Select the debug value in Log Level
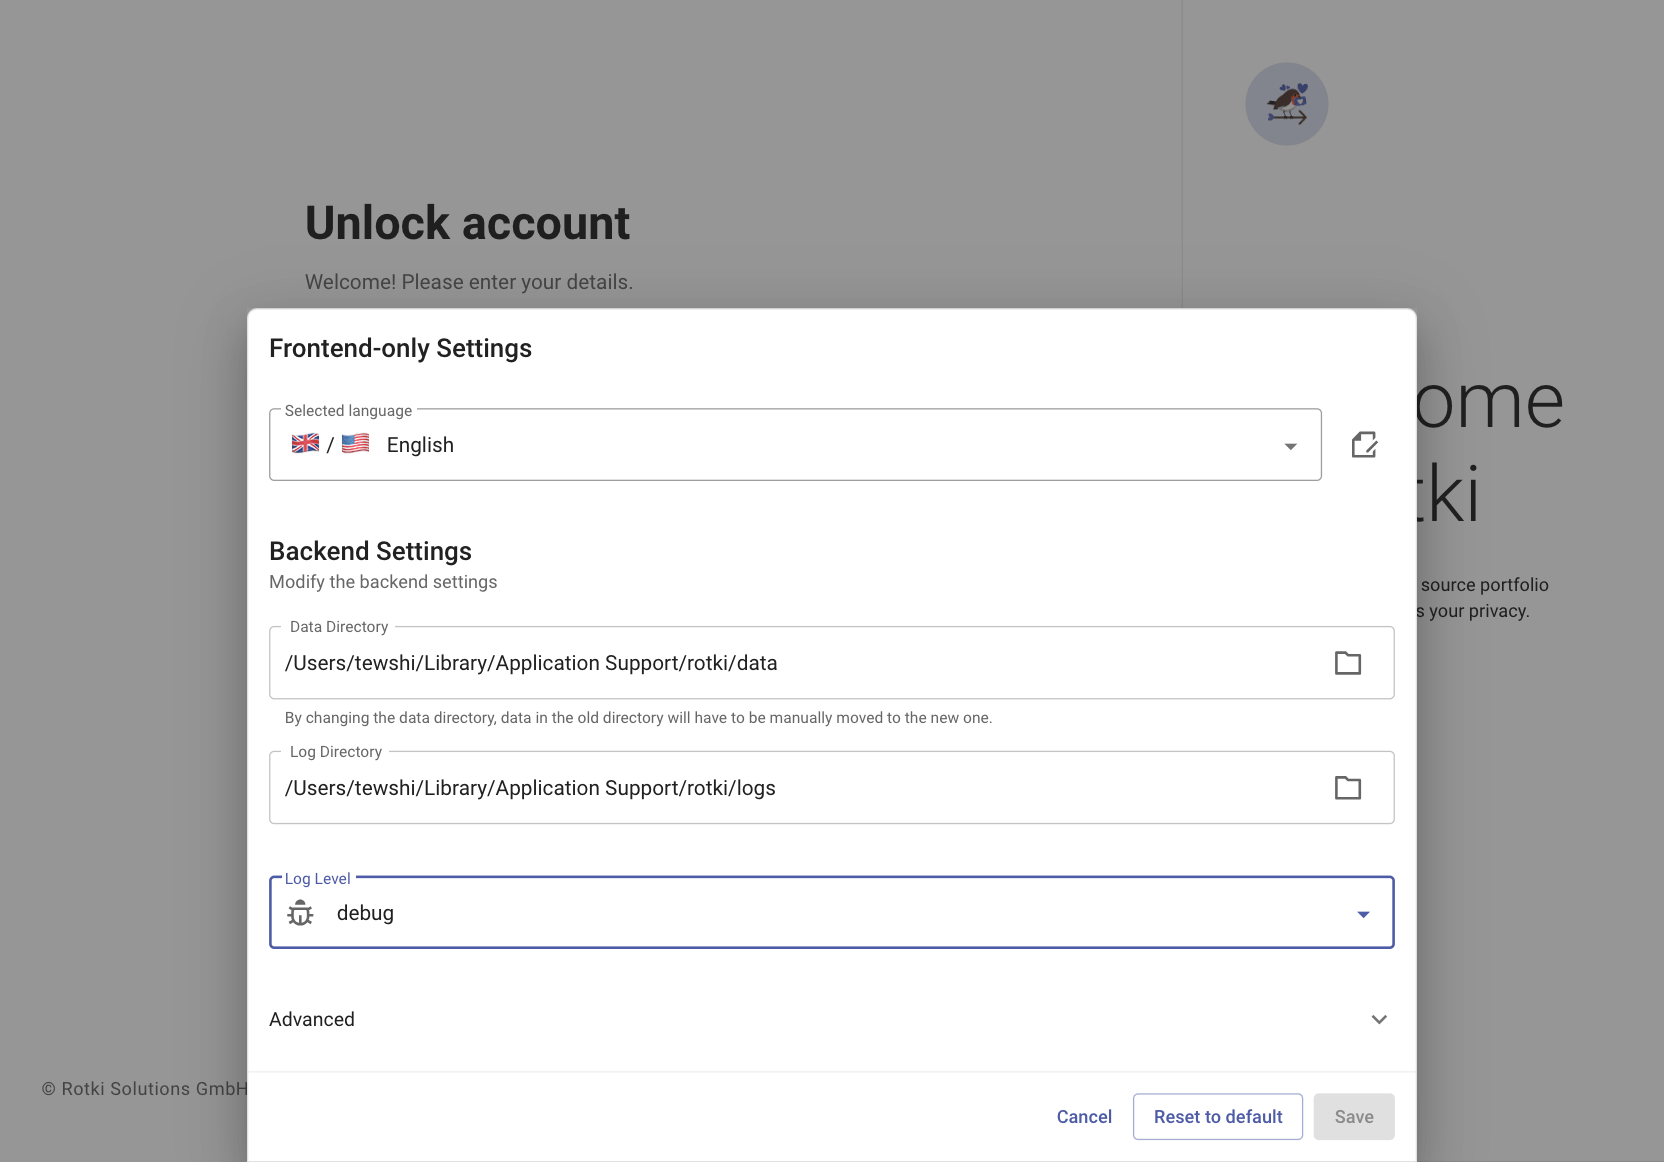This screenshot has height=1162, width=1664. coord(366,913)
